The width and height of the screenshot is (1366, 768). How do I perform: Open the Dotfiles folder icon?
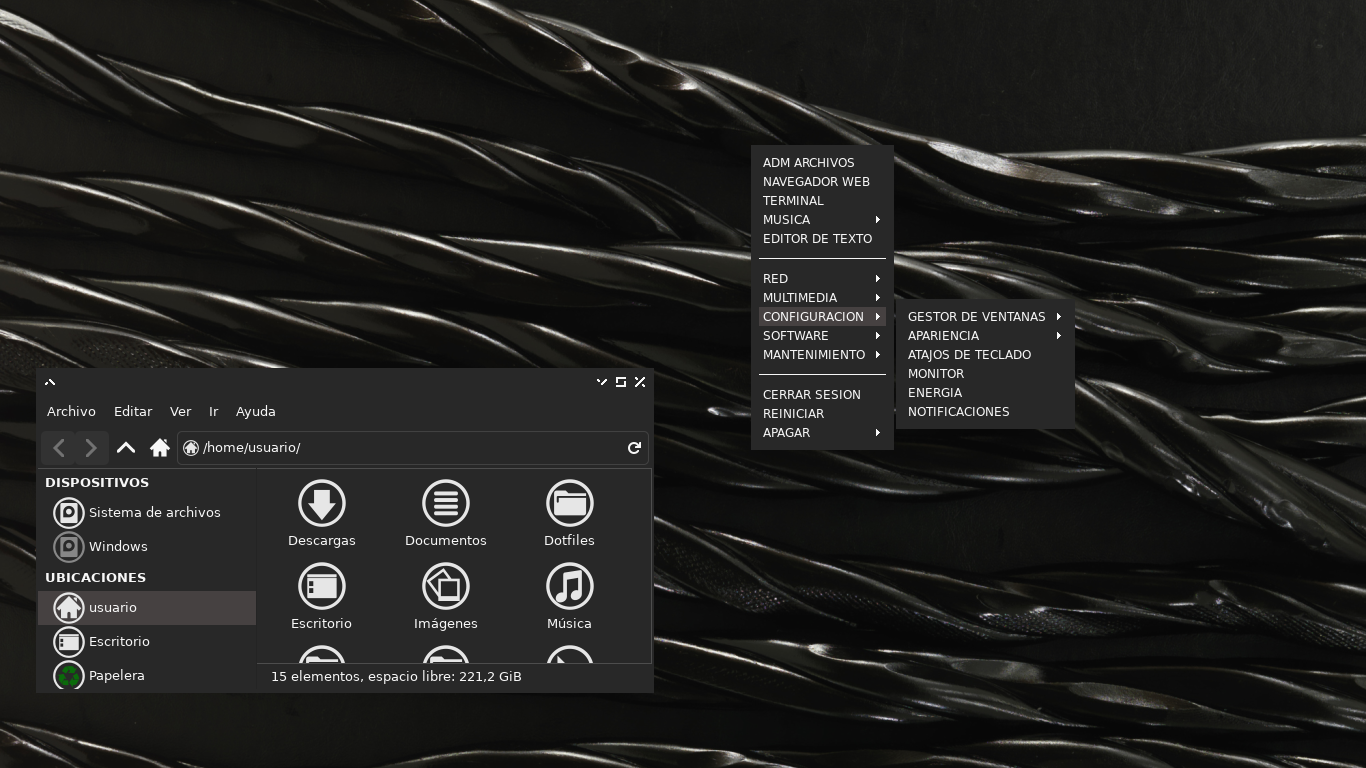tap(570, 503)
